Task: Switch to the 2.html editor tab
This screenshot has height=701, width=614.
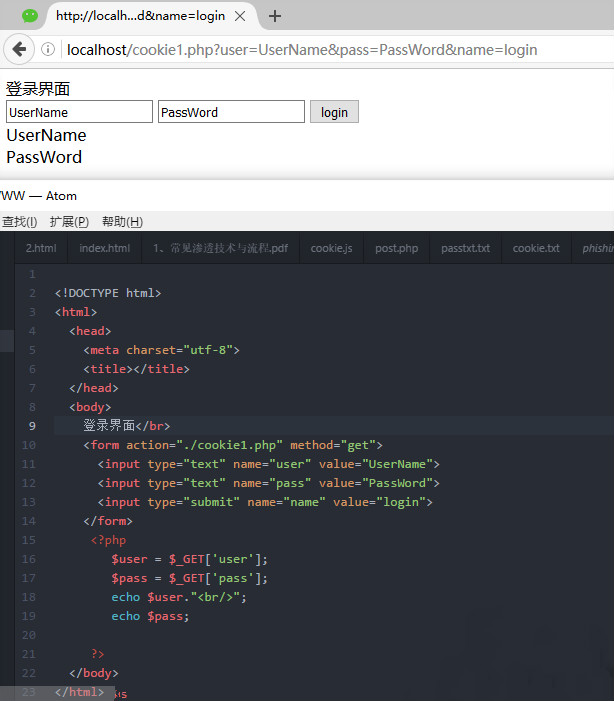Action: click(x=41, y=248)
